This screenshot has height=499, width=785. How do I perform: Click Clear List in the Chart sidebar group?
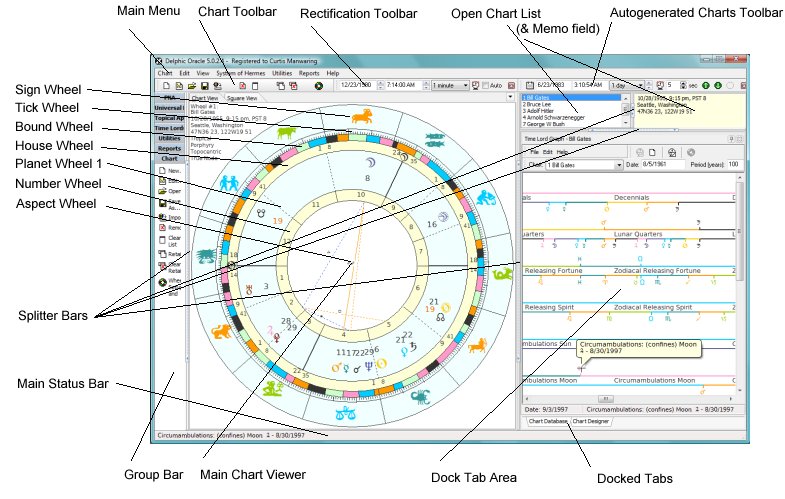point(170,241)
